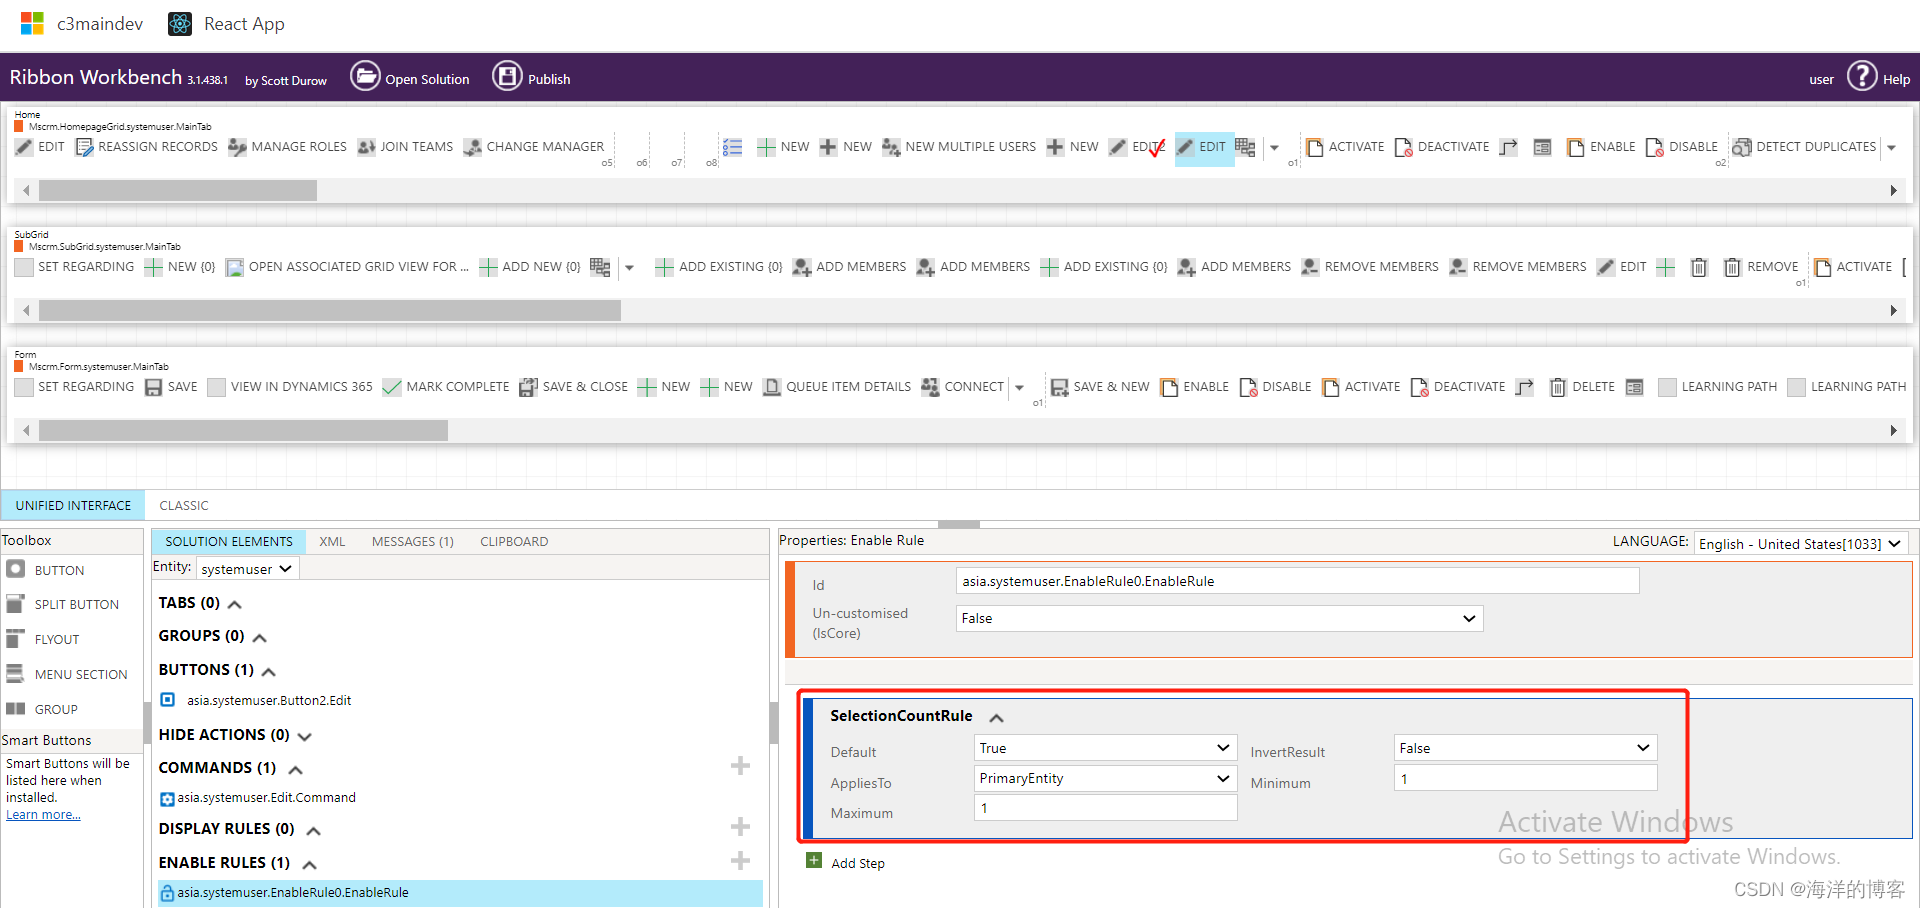Collapse the SelectionCountRule section

point(997,717)
